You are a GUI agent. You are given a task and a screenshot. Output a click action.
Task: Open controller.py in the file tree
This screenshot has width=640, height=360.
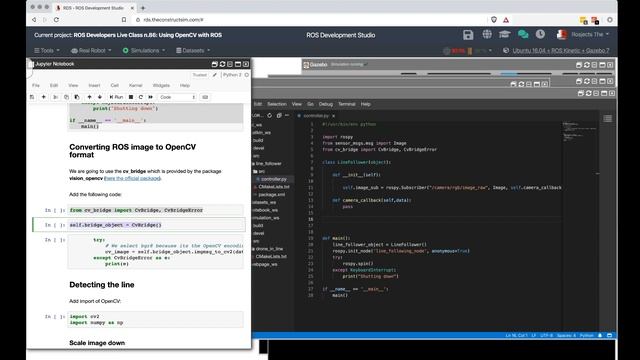click(x=273, y=179)
